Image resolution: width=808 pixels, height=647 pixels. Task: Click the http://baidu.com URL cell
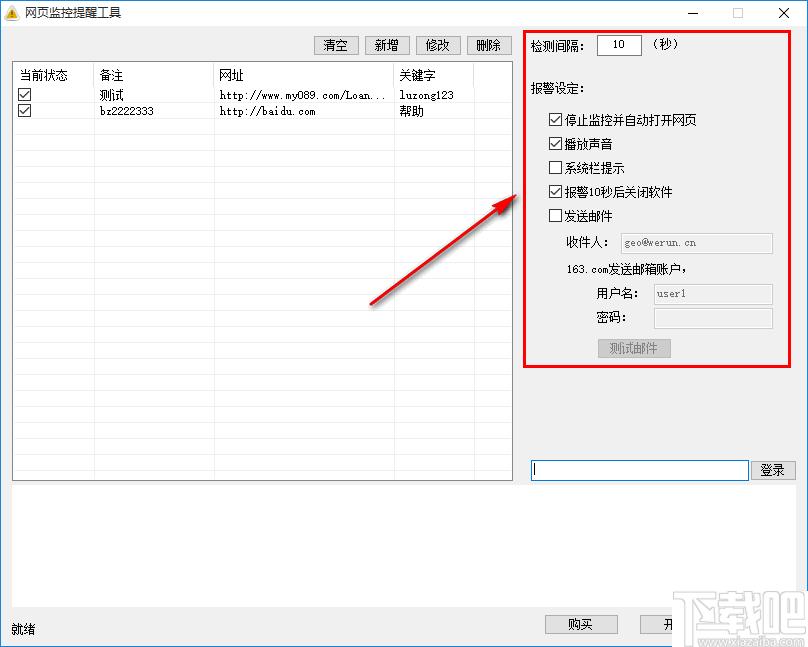click(x=304, y=111)
